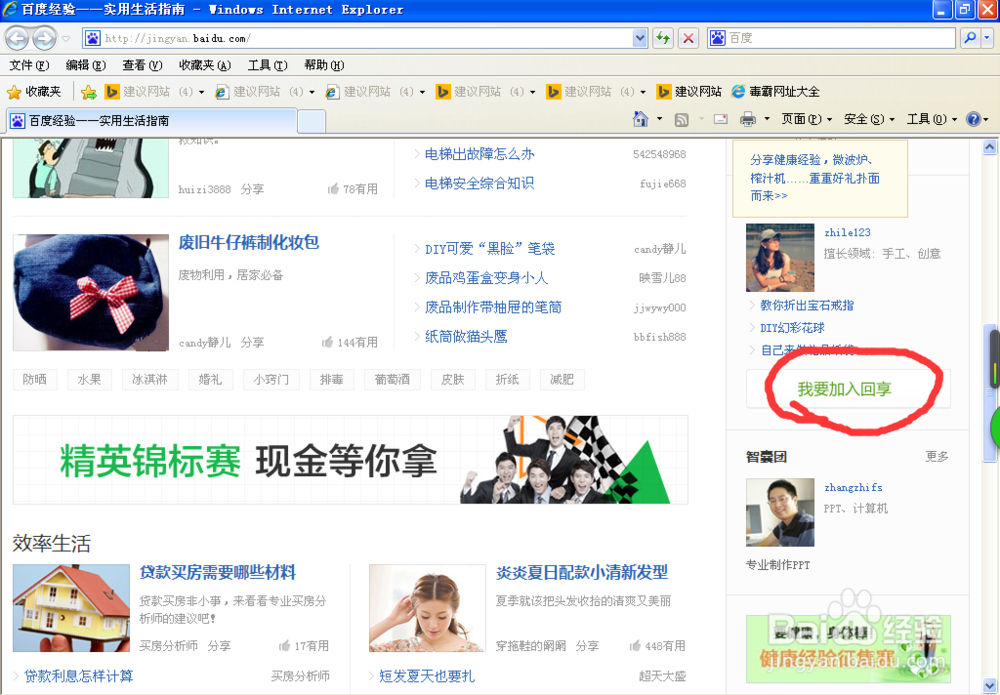Open the 贷款利息怎样计算 link
1000x695 pixels.
[x=78, y=676]
